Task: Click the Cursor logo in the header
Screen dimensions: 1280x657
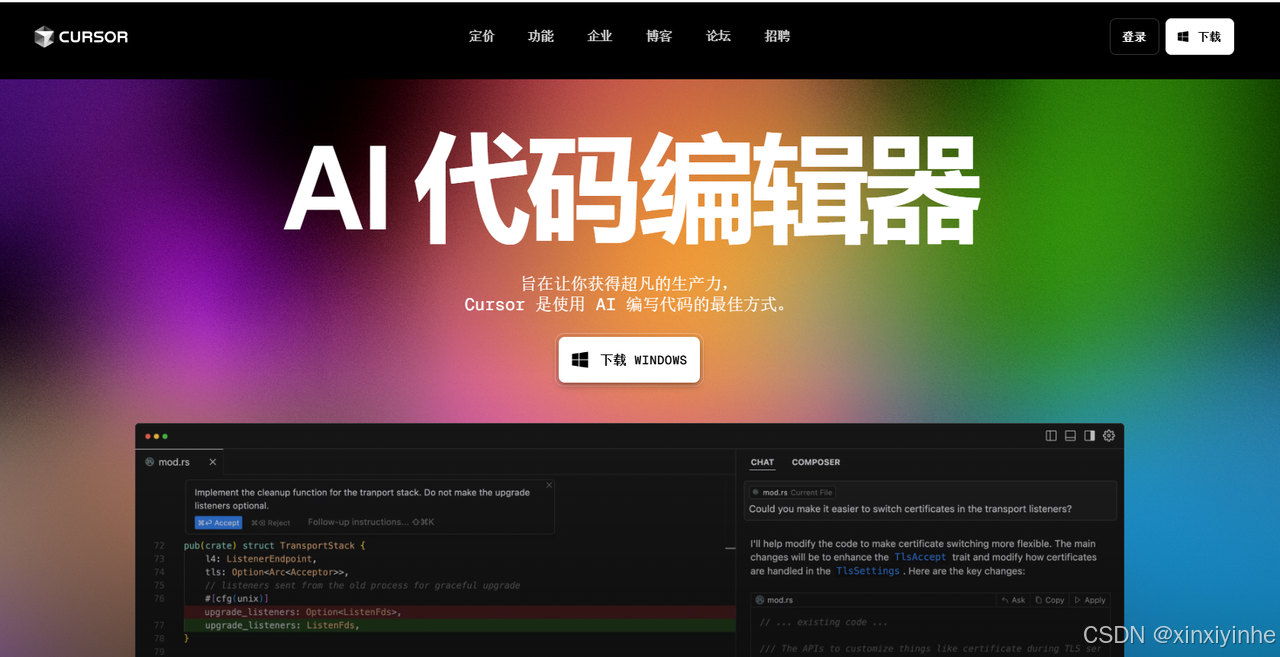Action: (x=80, y=36)
